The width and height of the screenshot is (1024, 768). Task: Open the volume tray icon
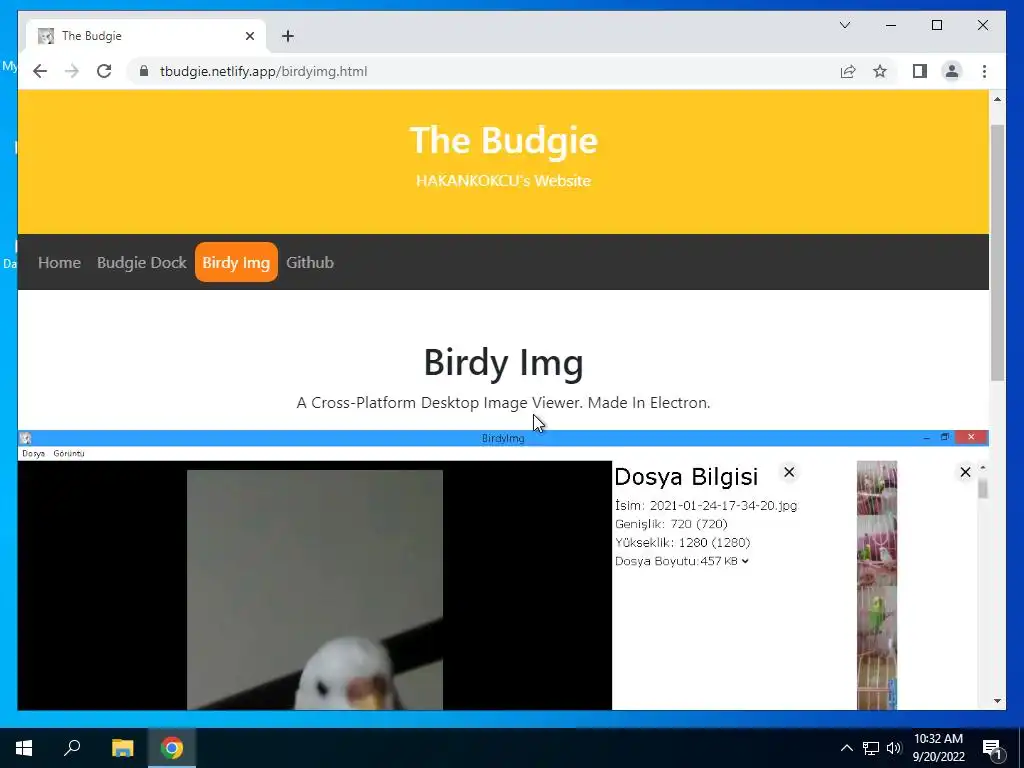click(894, 748)
